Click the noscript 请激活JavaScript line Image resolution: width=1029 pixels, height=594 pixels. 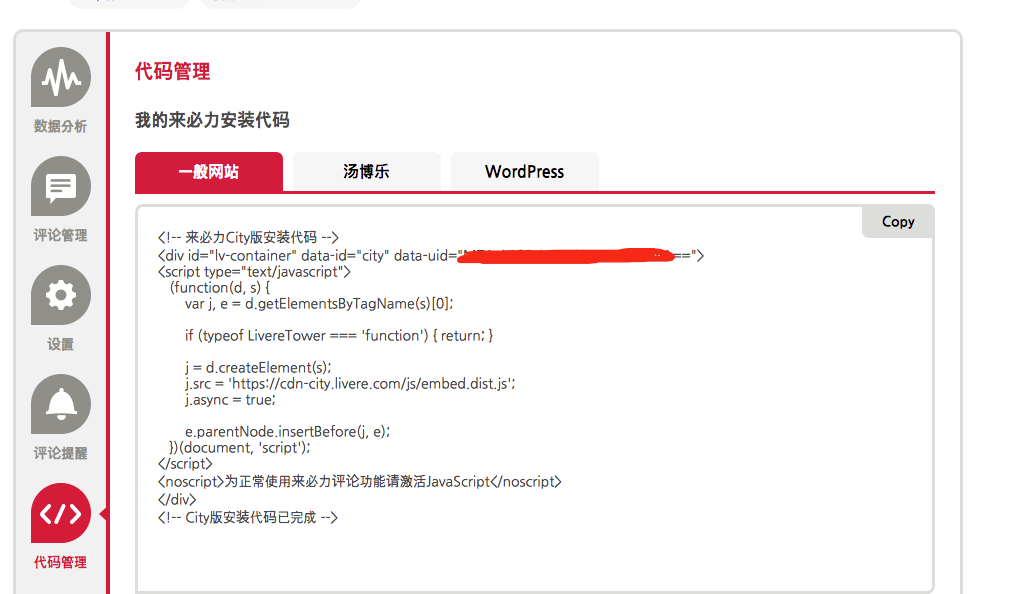click(x=360, y=482)
